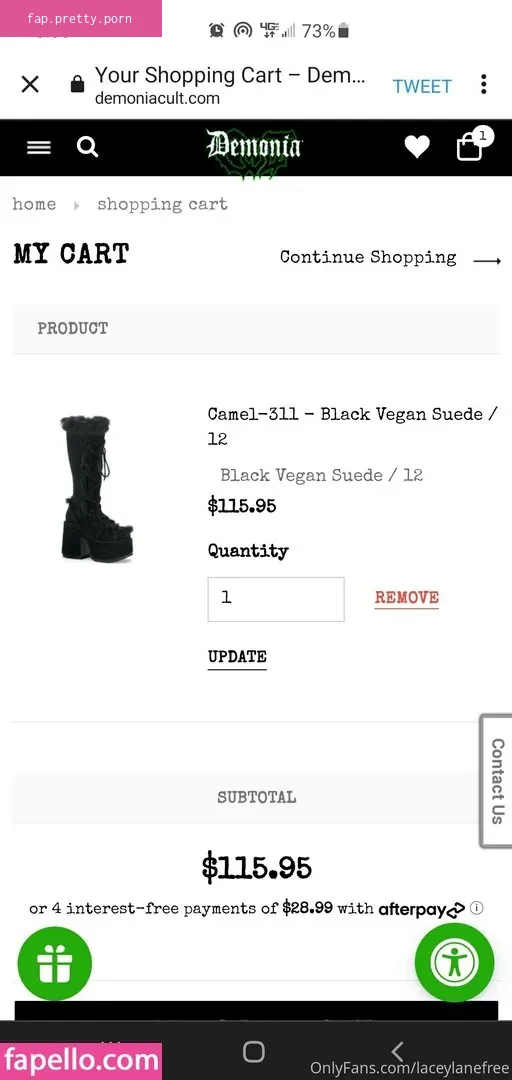Tap the Android back navigation button

pyautogui.click(x=397, y=1051)
